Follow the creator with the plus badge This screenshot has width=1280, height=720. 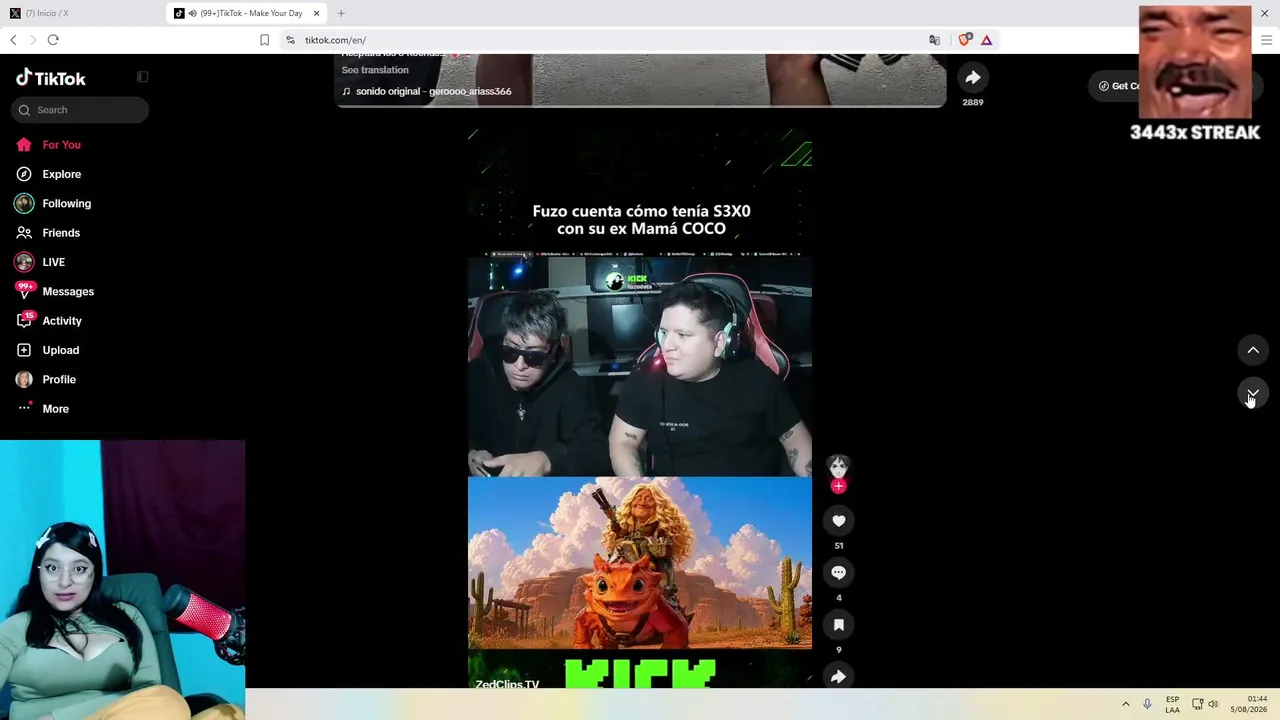[x=838, y=486]
